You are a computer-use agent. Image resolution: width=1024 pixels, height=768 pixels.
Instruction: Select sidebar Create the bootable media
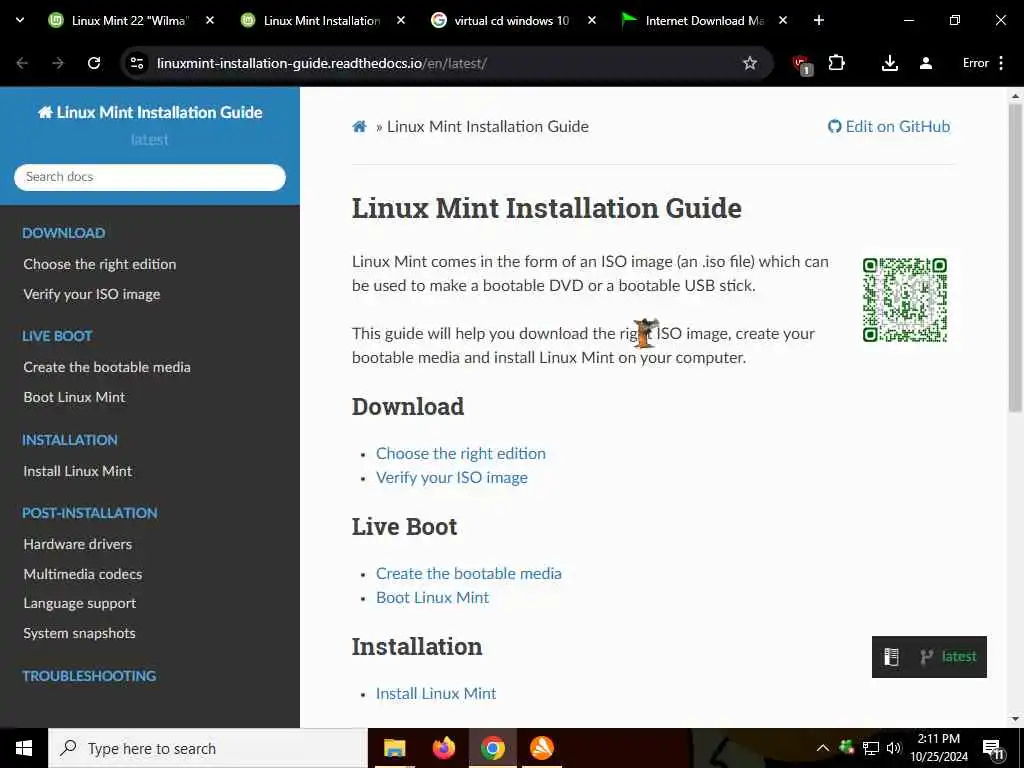pyautogui.click(x=107, y=367)
